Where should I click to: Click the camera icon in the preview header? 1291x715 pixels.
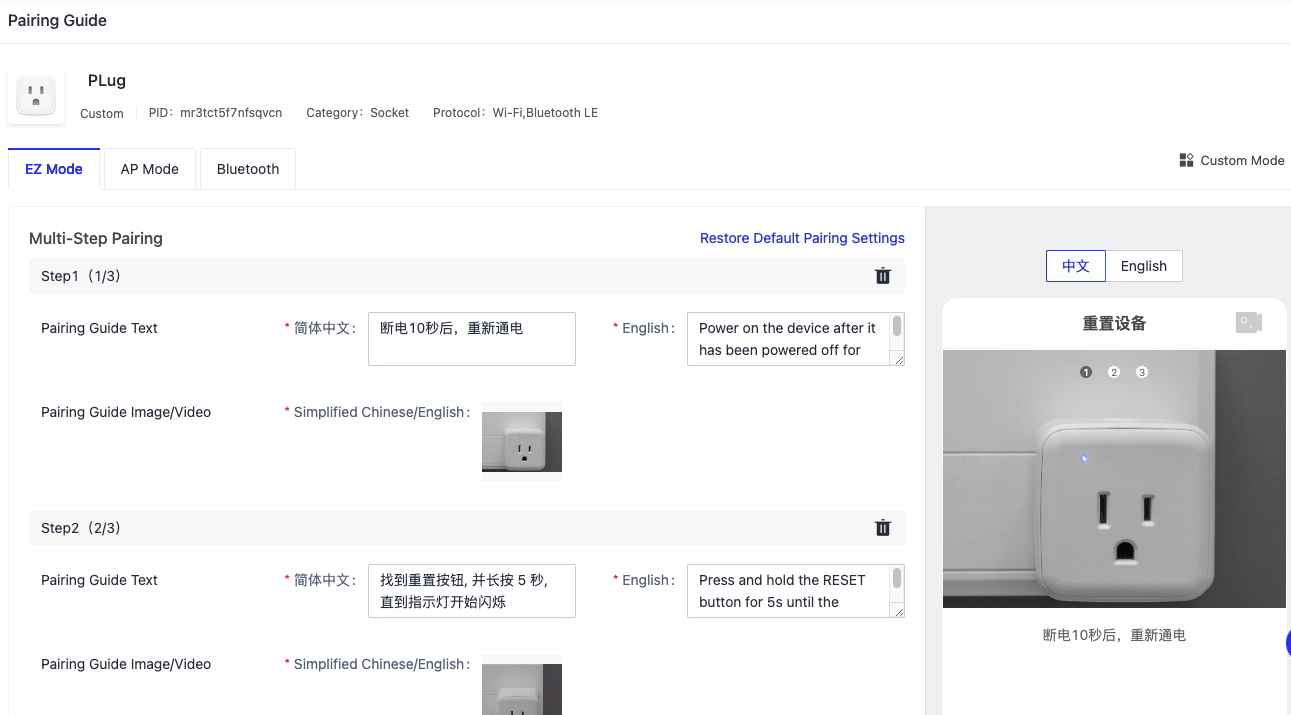click(1248, 322)
